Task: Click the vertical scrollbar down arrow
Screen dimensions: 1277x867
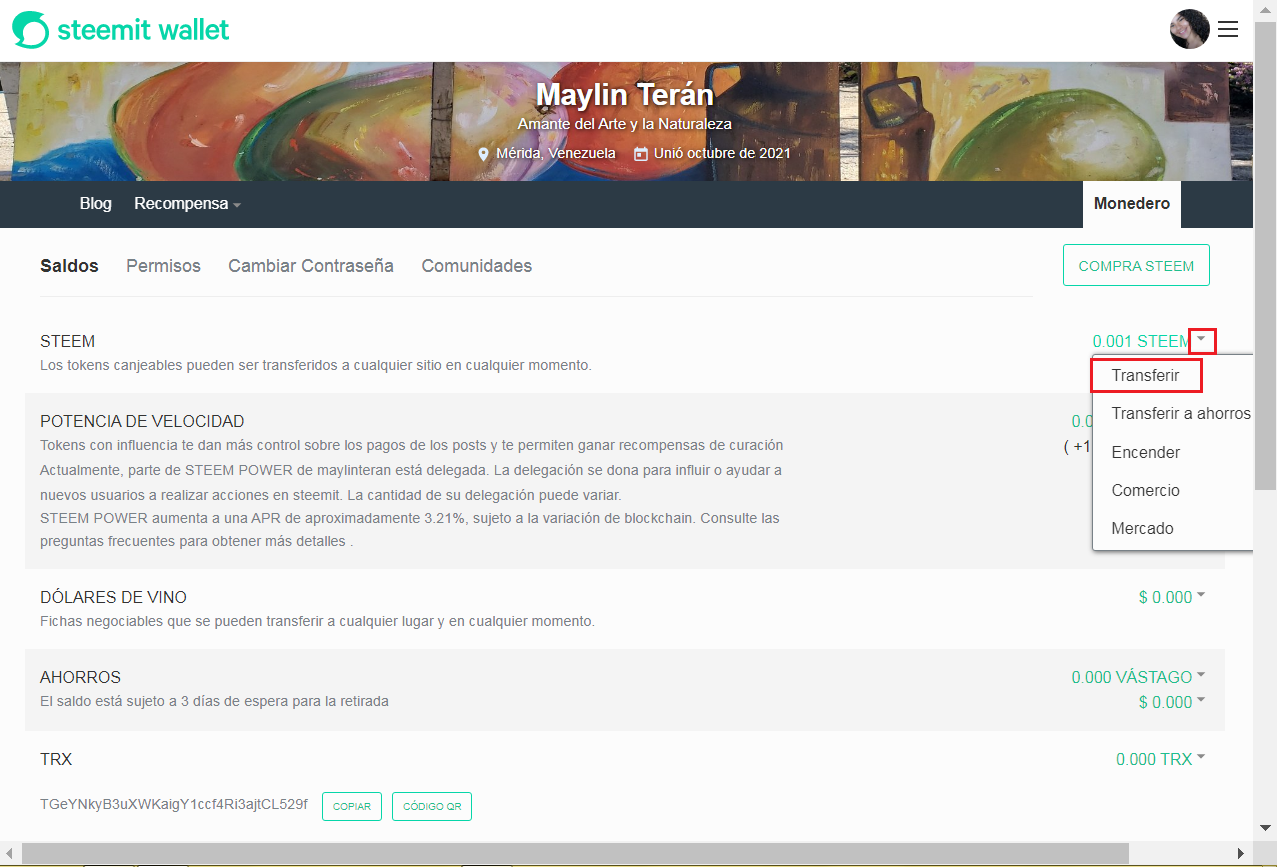Action: [x=1265, y=829]
